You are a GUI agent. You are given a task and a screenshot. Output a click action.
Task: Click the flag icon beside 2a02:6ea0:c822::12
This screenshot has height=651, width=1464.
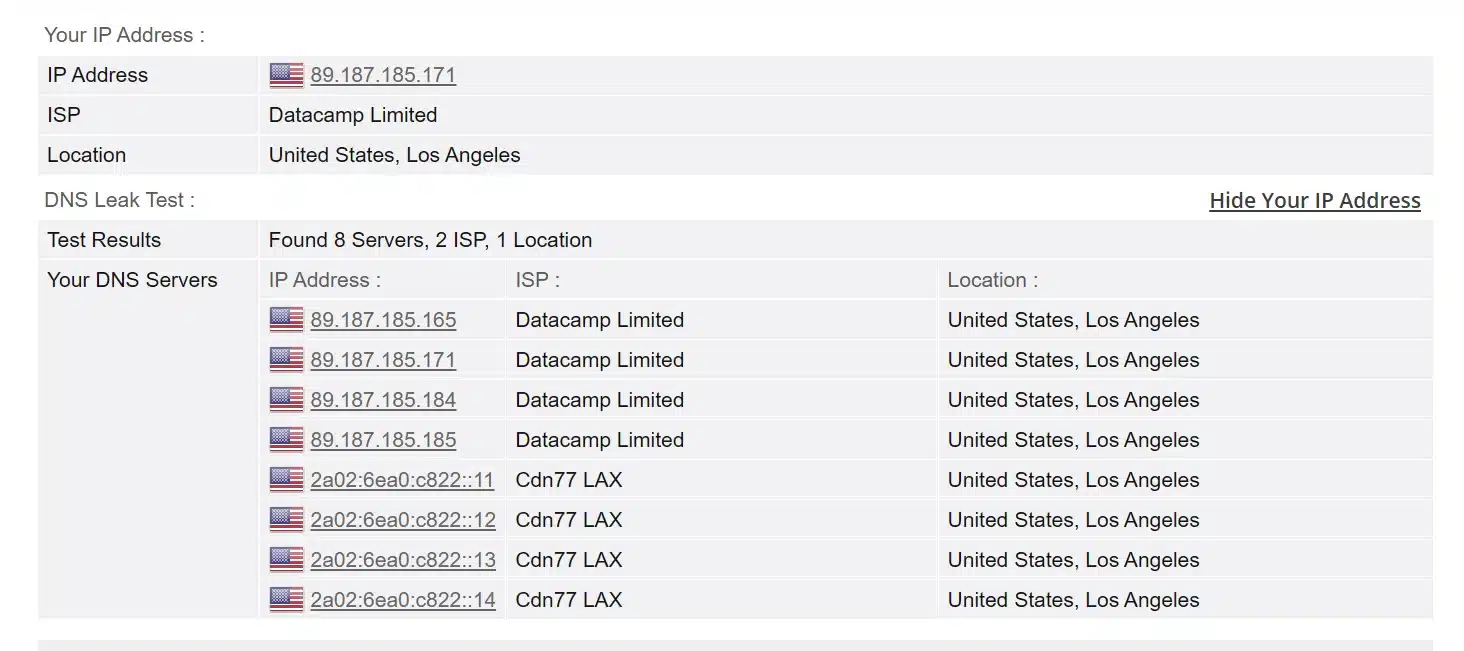[x=286, y=520]
